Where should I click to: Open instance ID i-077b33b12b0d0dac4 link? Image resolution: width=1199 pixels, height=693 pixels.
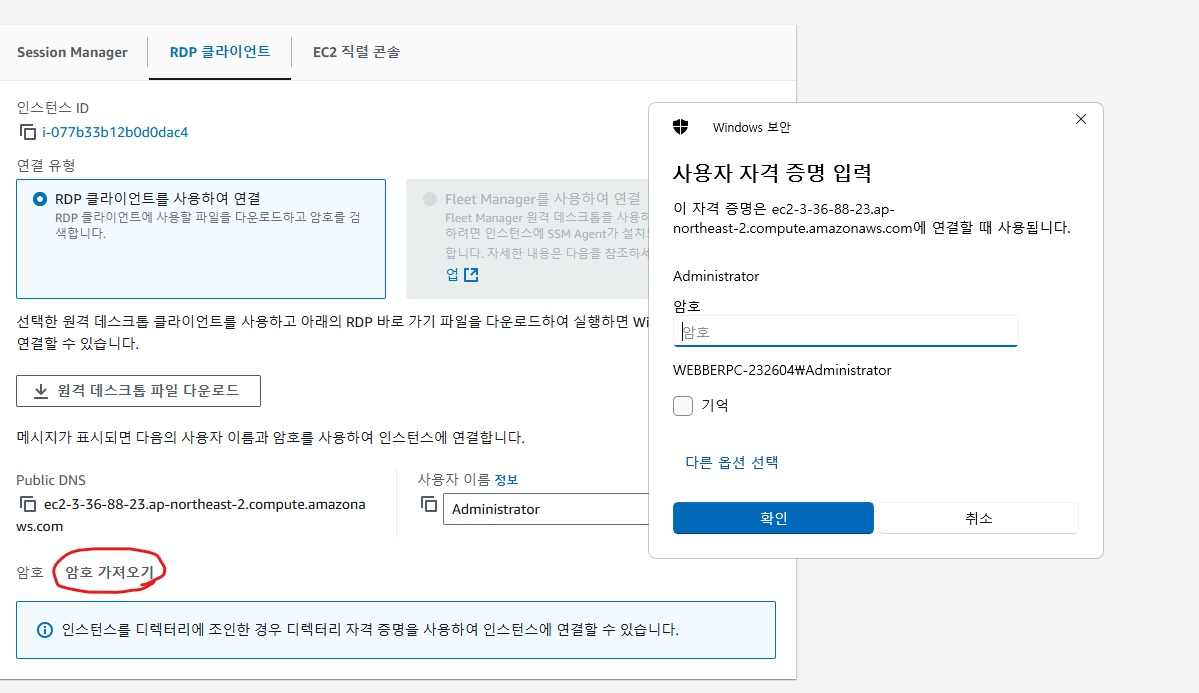point(115,132)
